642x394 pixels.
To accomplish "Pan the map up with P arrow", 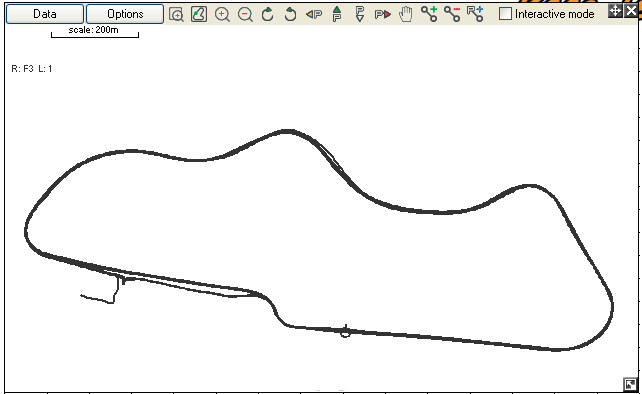I will tap(337, 14).
